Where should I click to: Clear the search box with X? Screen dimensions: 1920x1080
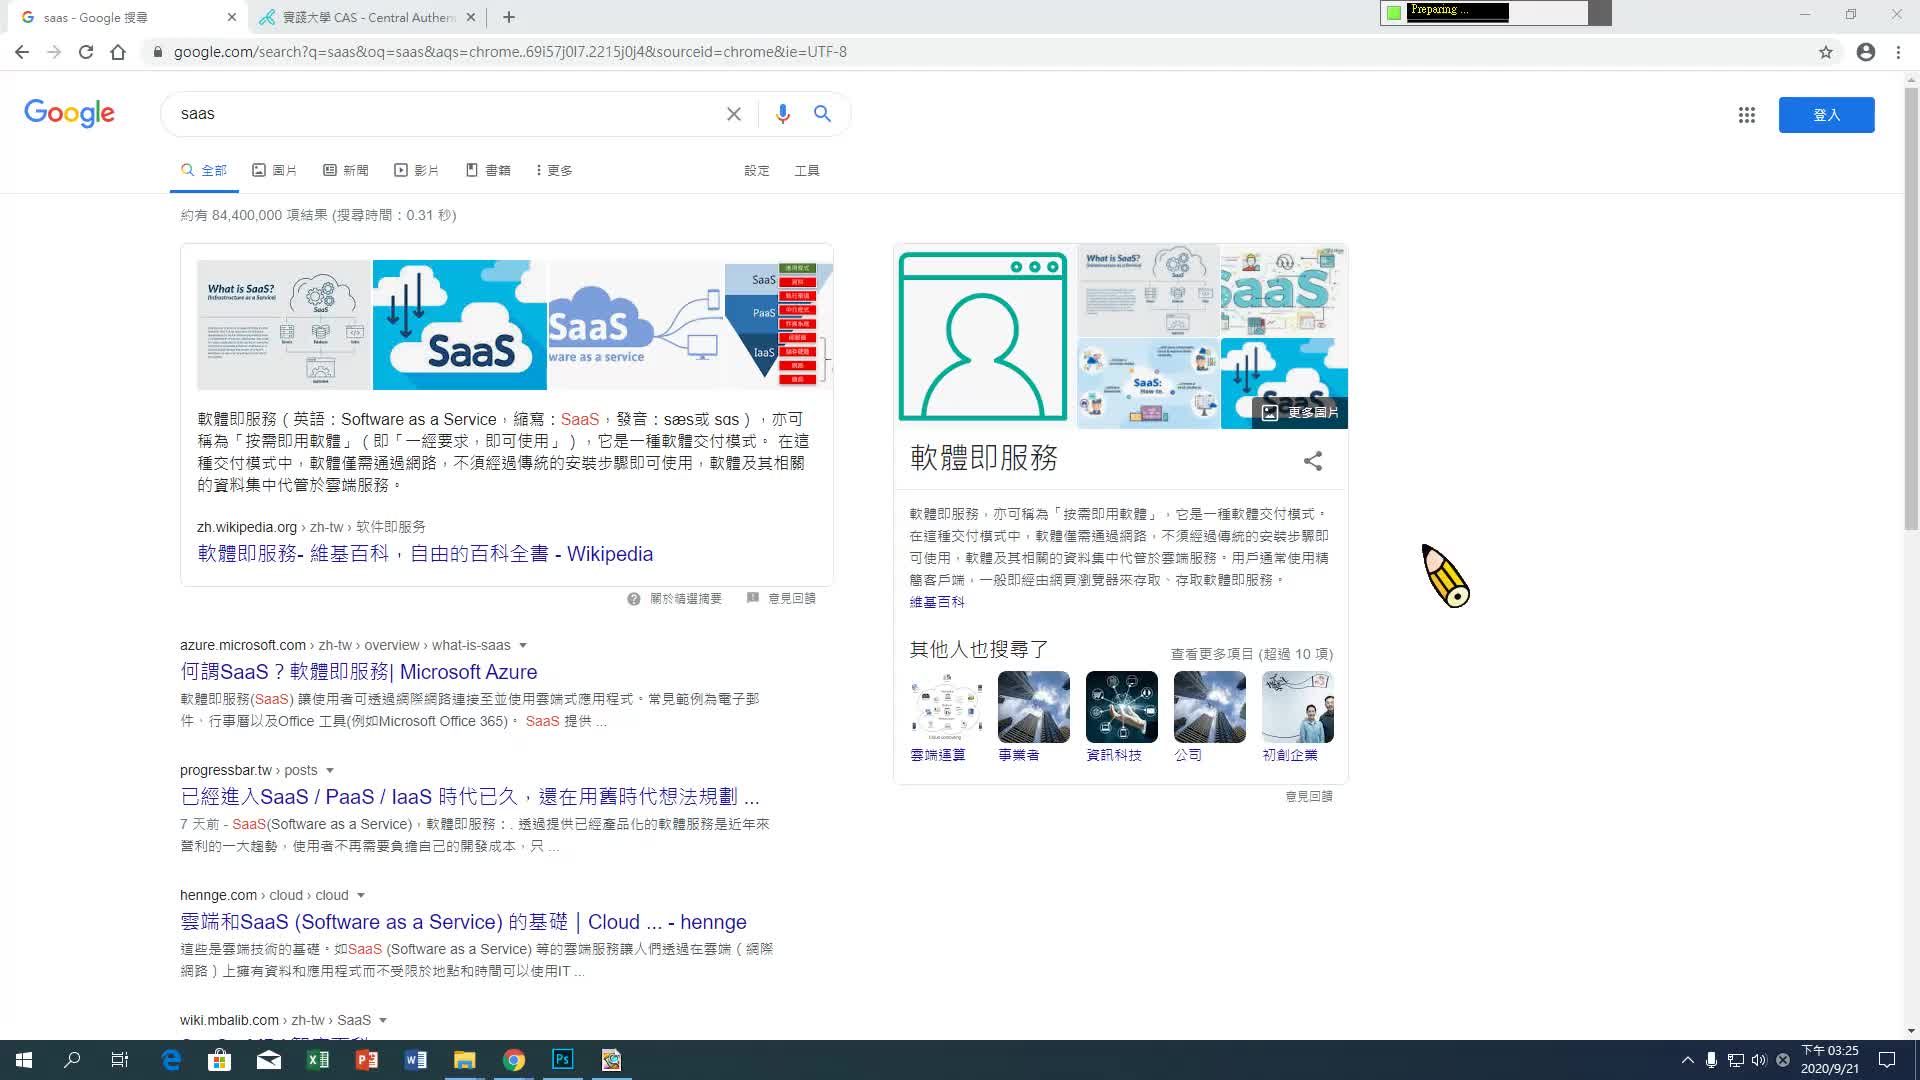click(x=734, y=114)
